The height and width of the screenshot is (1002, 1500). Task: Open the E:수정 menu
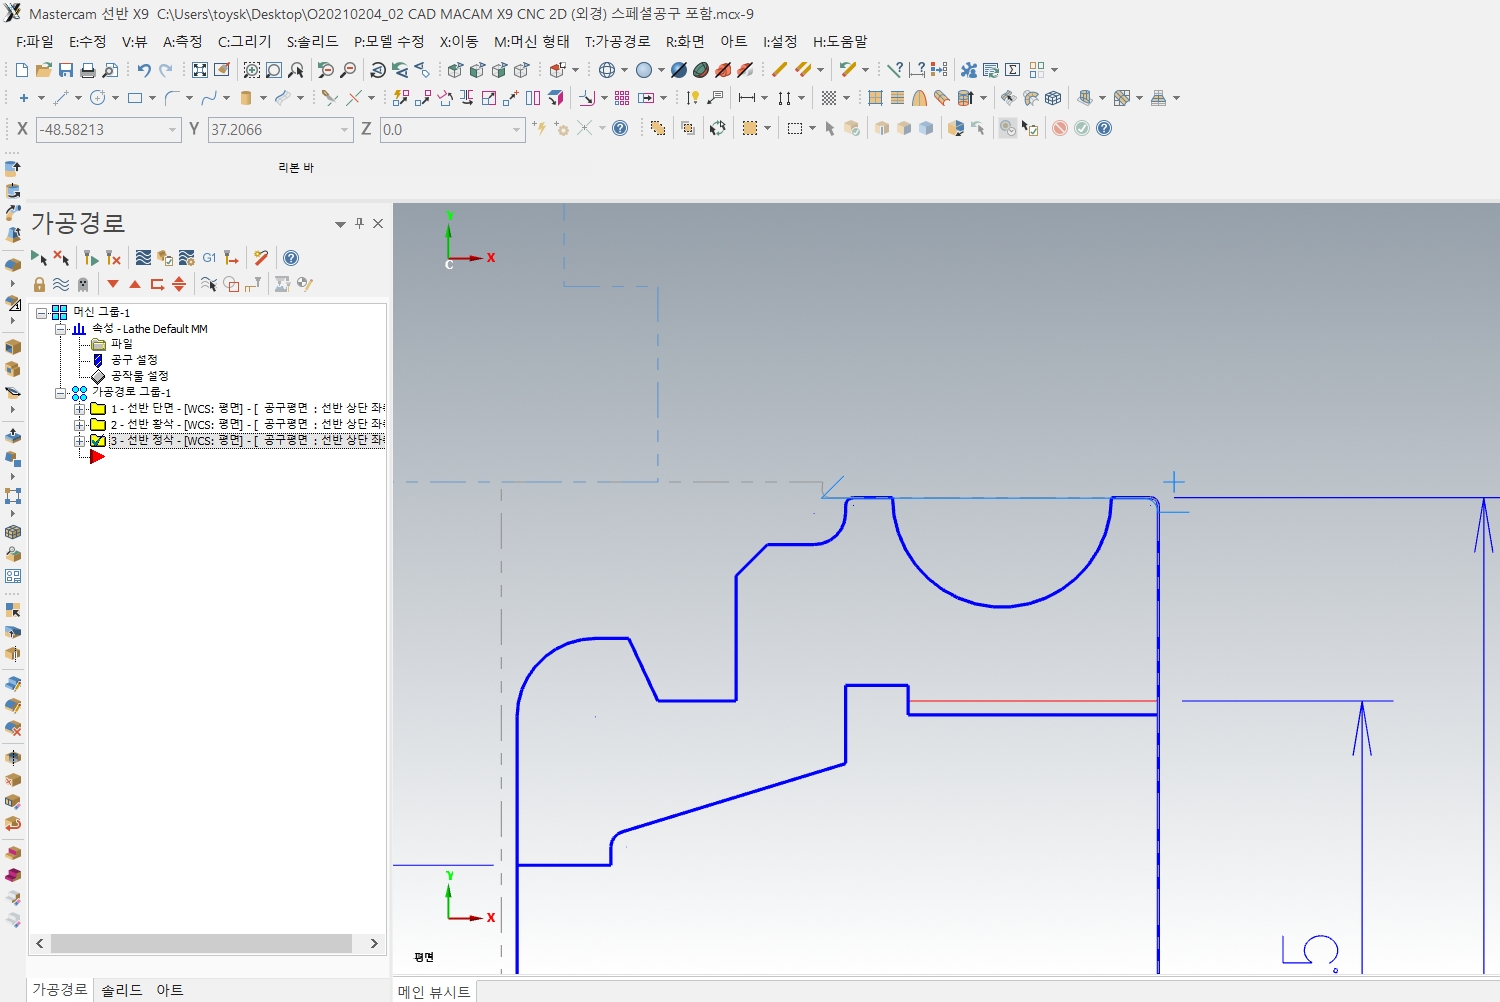pyautogui.click(x=87, y=42)
